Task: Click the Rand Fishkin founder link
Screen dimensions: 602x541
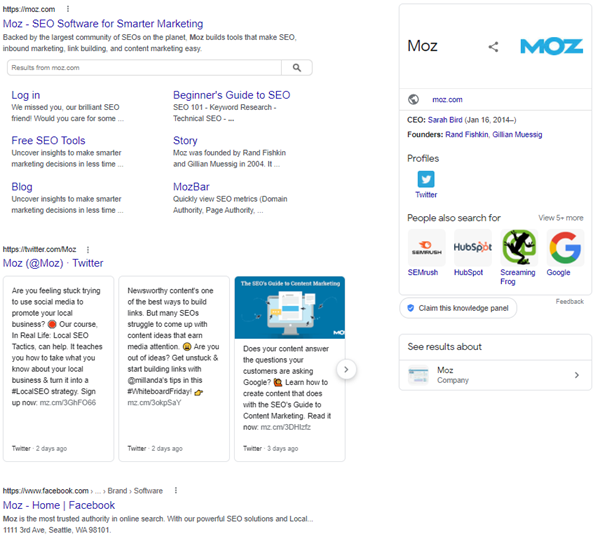Action: tap(466, 134)
